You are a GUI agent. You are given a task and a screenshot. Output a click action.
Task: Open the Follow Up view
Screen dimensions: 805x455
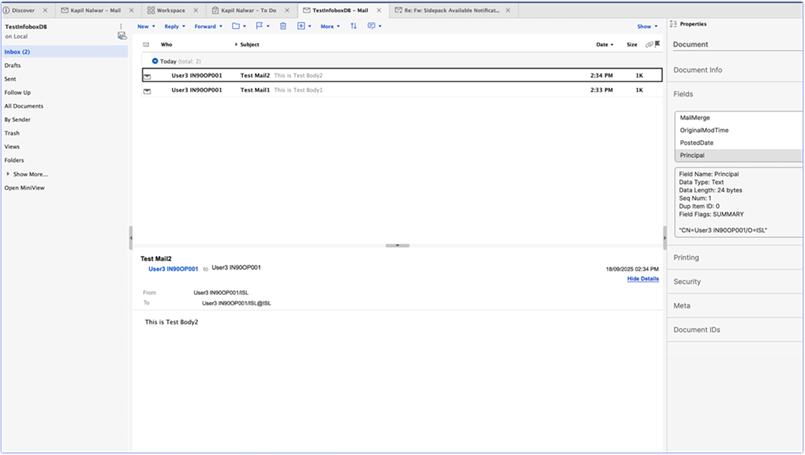tap(17, 92)
